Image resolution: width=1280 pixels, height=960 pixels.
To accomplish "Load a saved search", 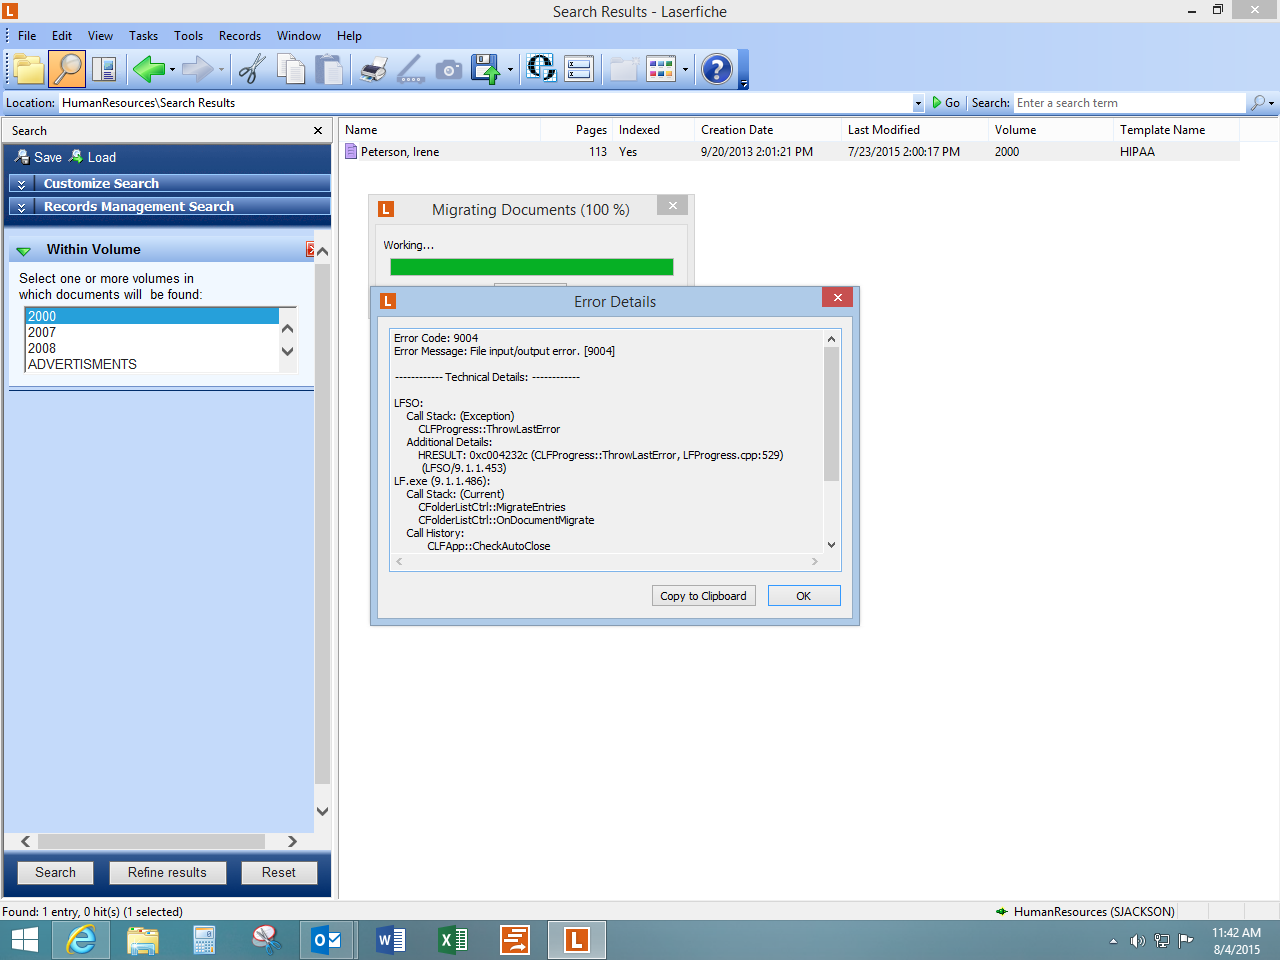I will 92,157.
